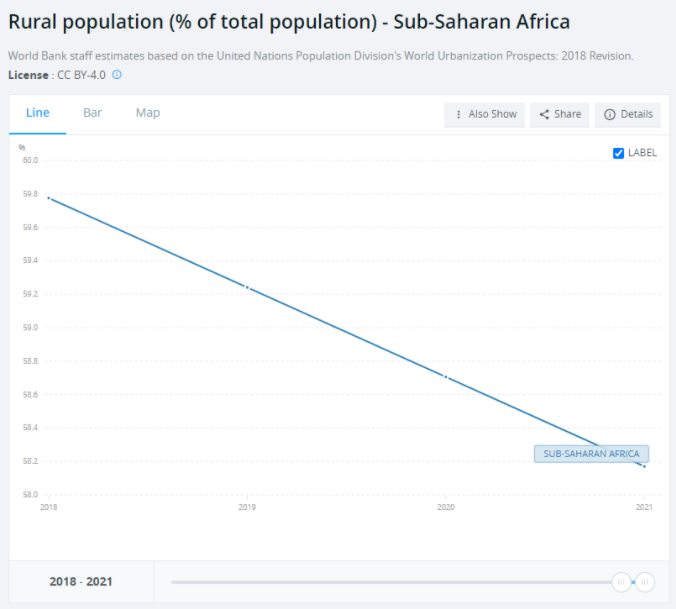Click the CC BY-4.0 license link
The width and height of the screenshot is (676, 609).
(82, 74)
